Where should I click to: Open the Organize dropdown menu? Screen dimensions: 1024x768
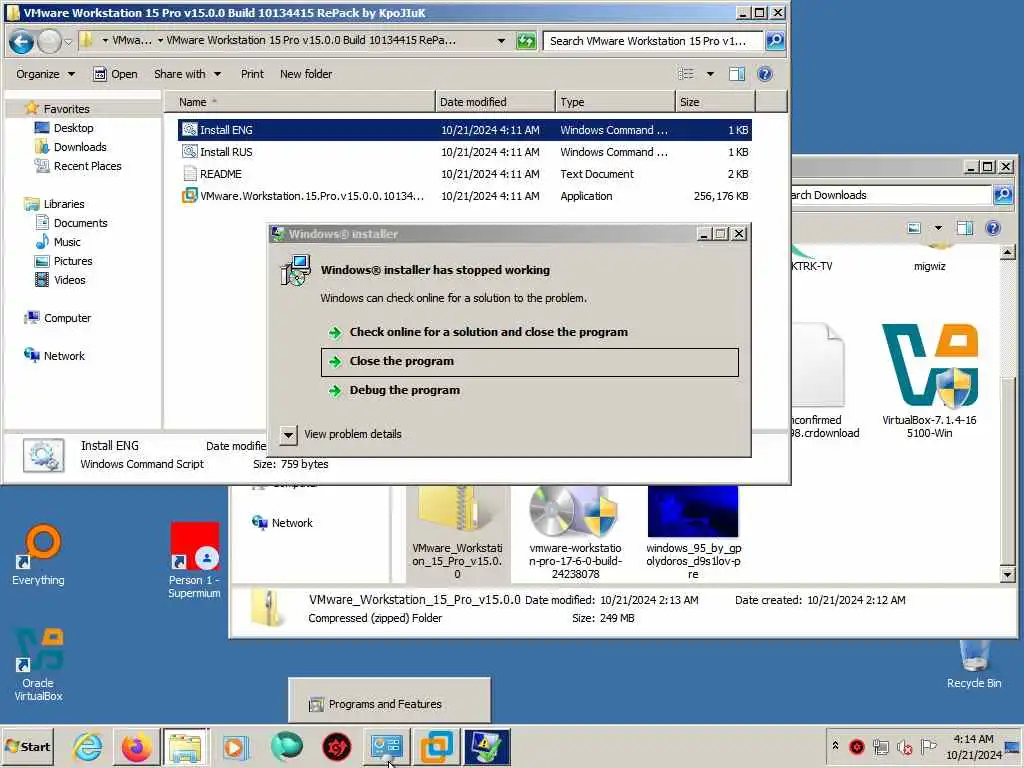click(x=46, y=74)
